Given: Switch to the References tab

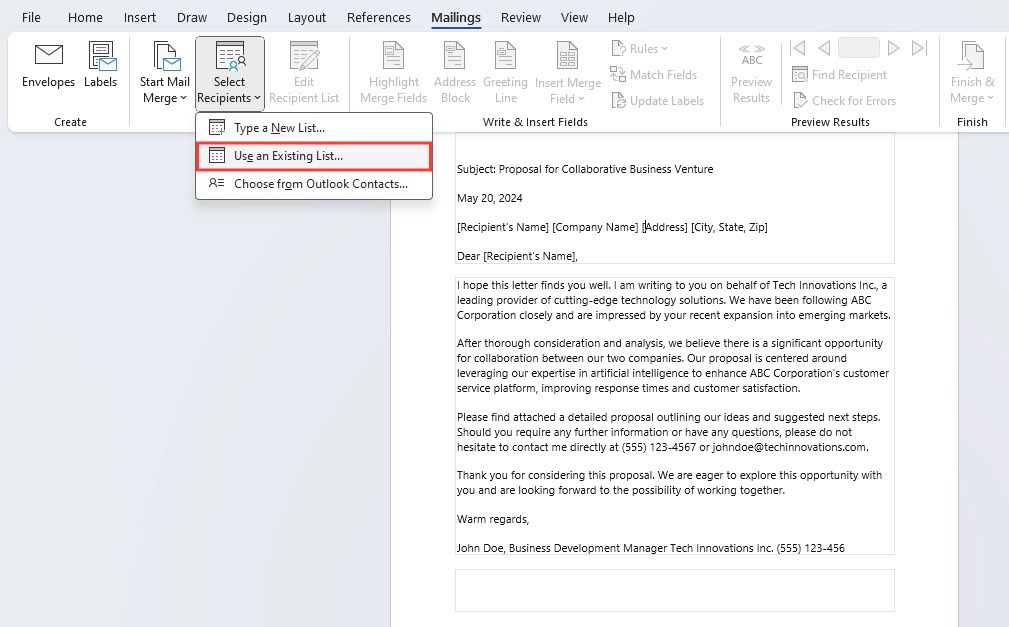Looking at the screenshot, I should 378,17.
